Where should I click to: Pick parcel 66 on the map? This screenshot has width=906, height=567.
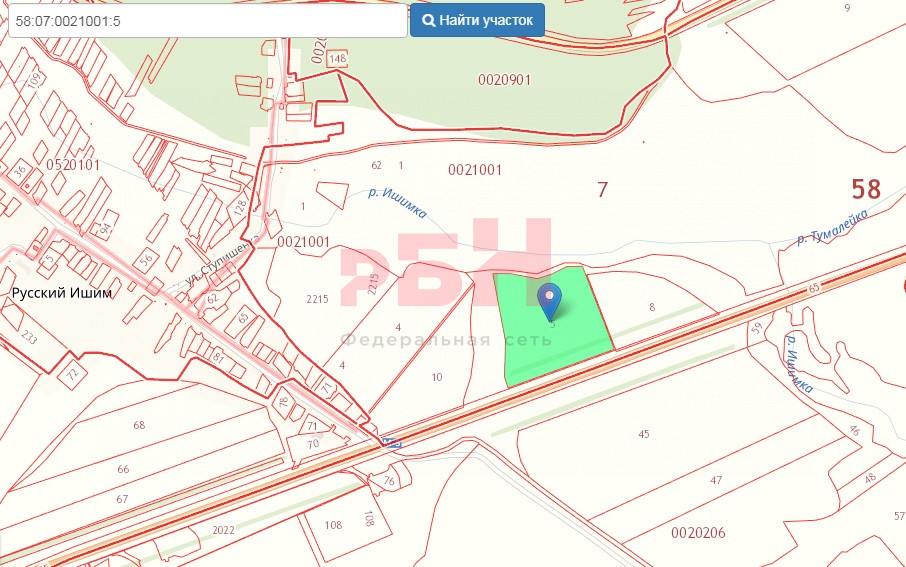tap(123, 469)
